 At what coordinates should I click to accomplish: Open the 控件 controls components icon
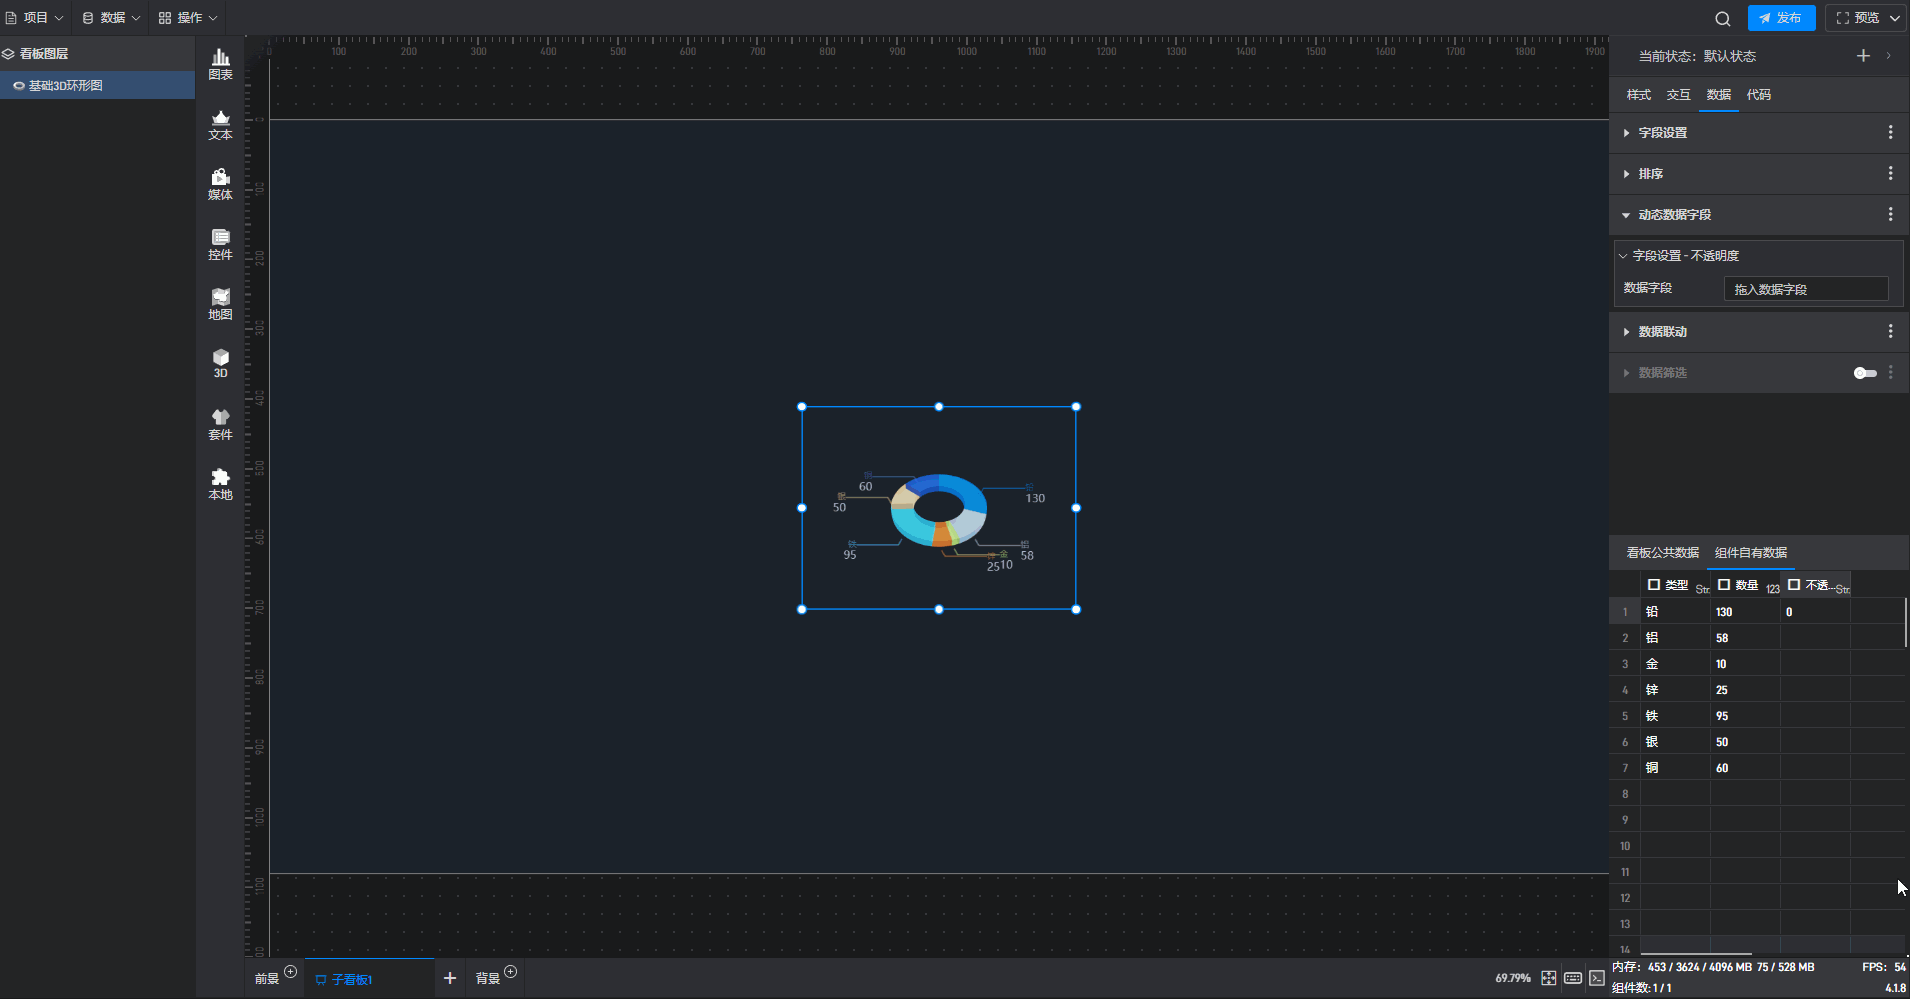220,244
